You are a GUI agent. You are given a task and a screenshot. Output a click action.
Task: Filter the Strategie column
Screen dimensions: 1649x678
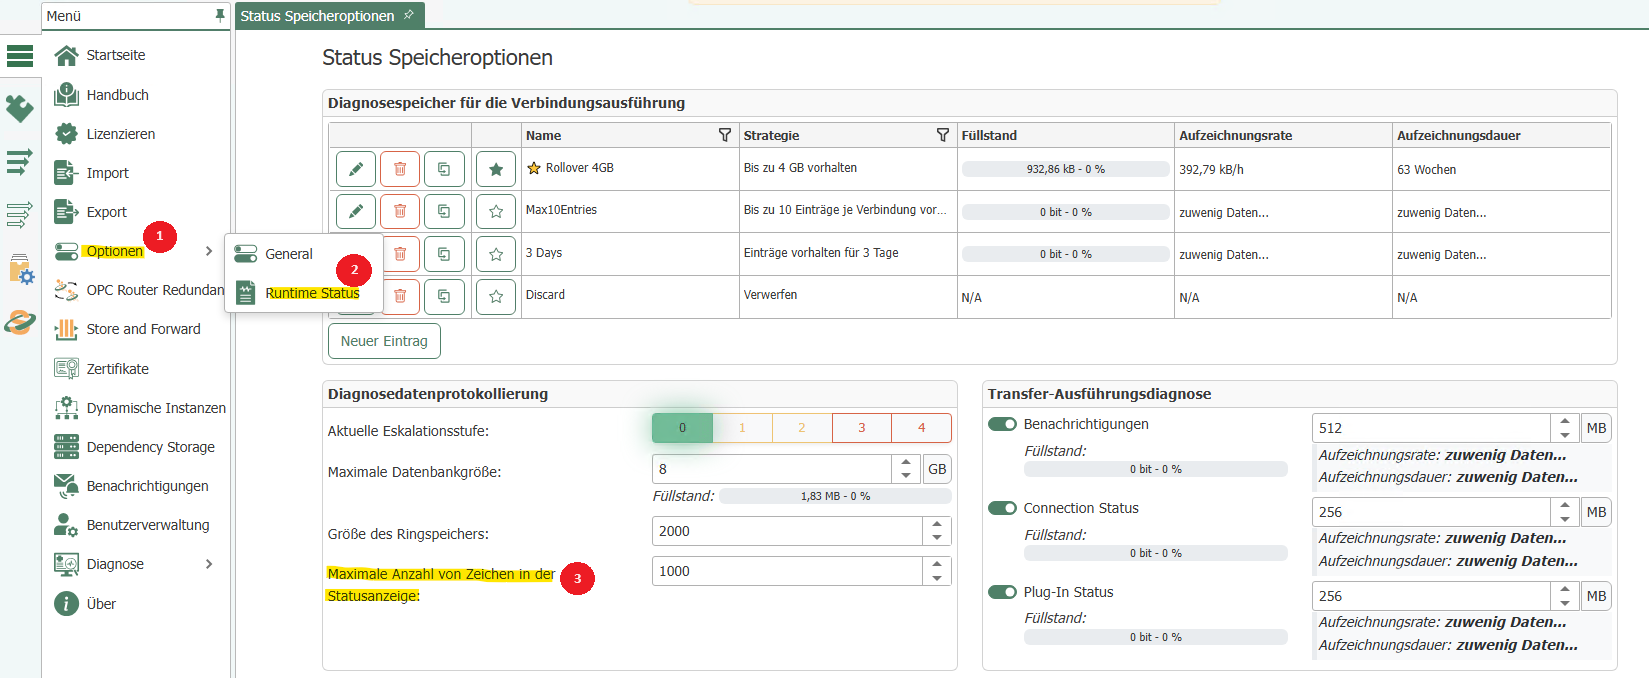(x=942, y=135)
